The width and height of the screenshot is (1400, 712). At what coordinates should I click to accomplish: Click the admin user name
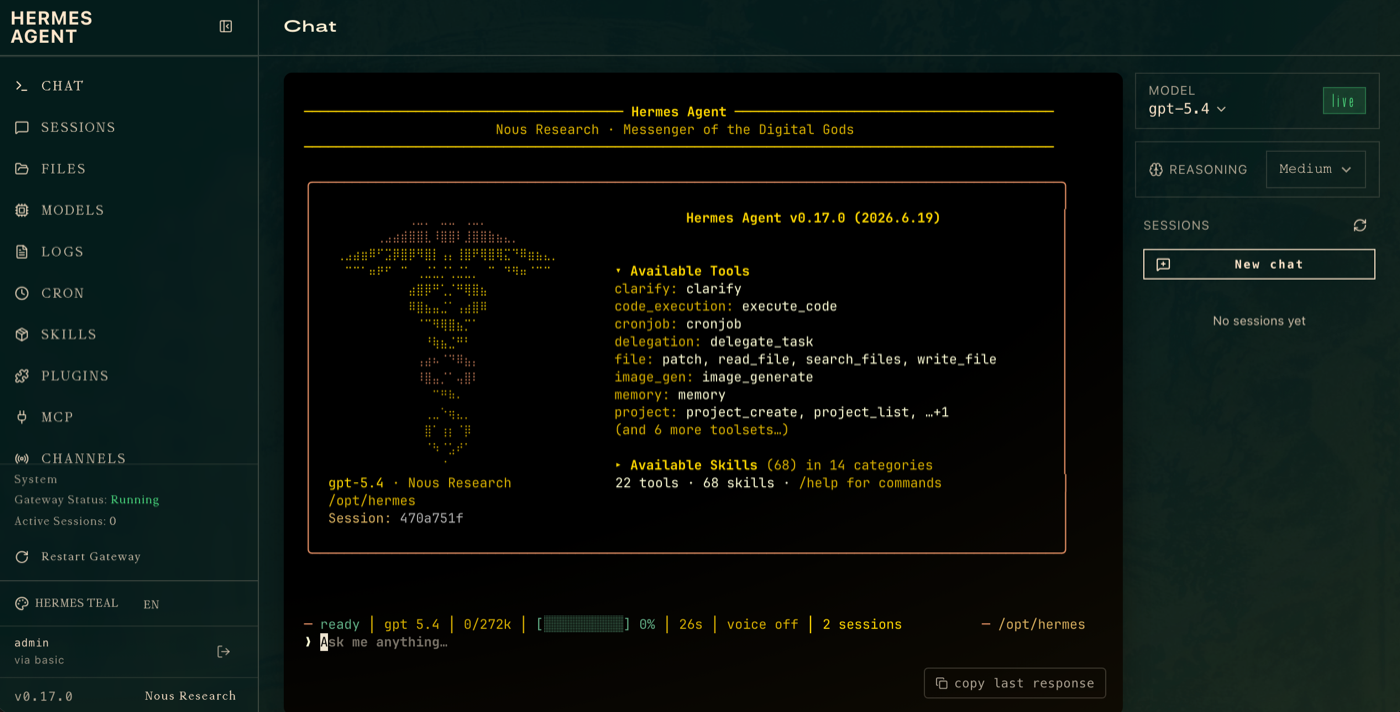32,643
